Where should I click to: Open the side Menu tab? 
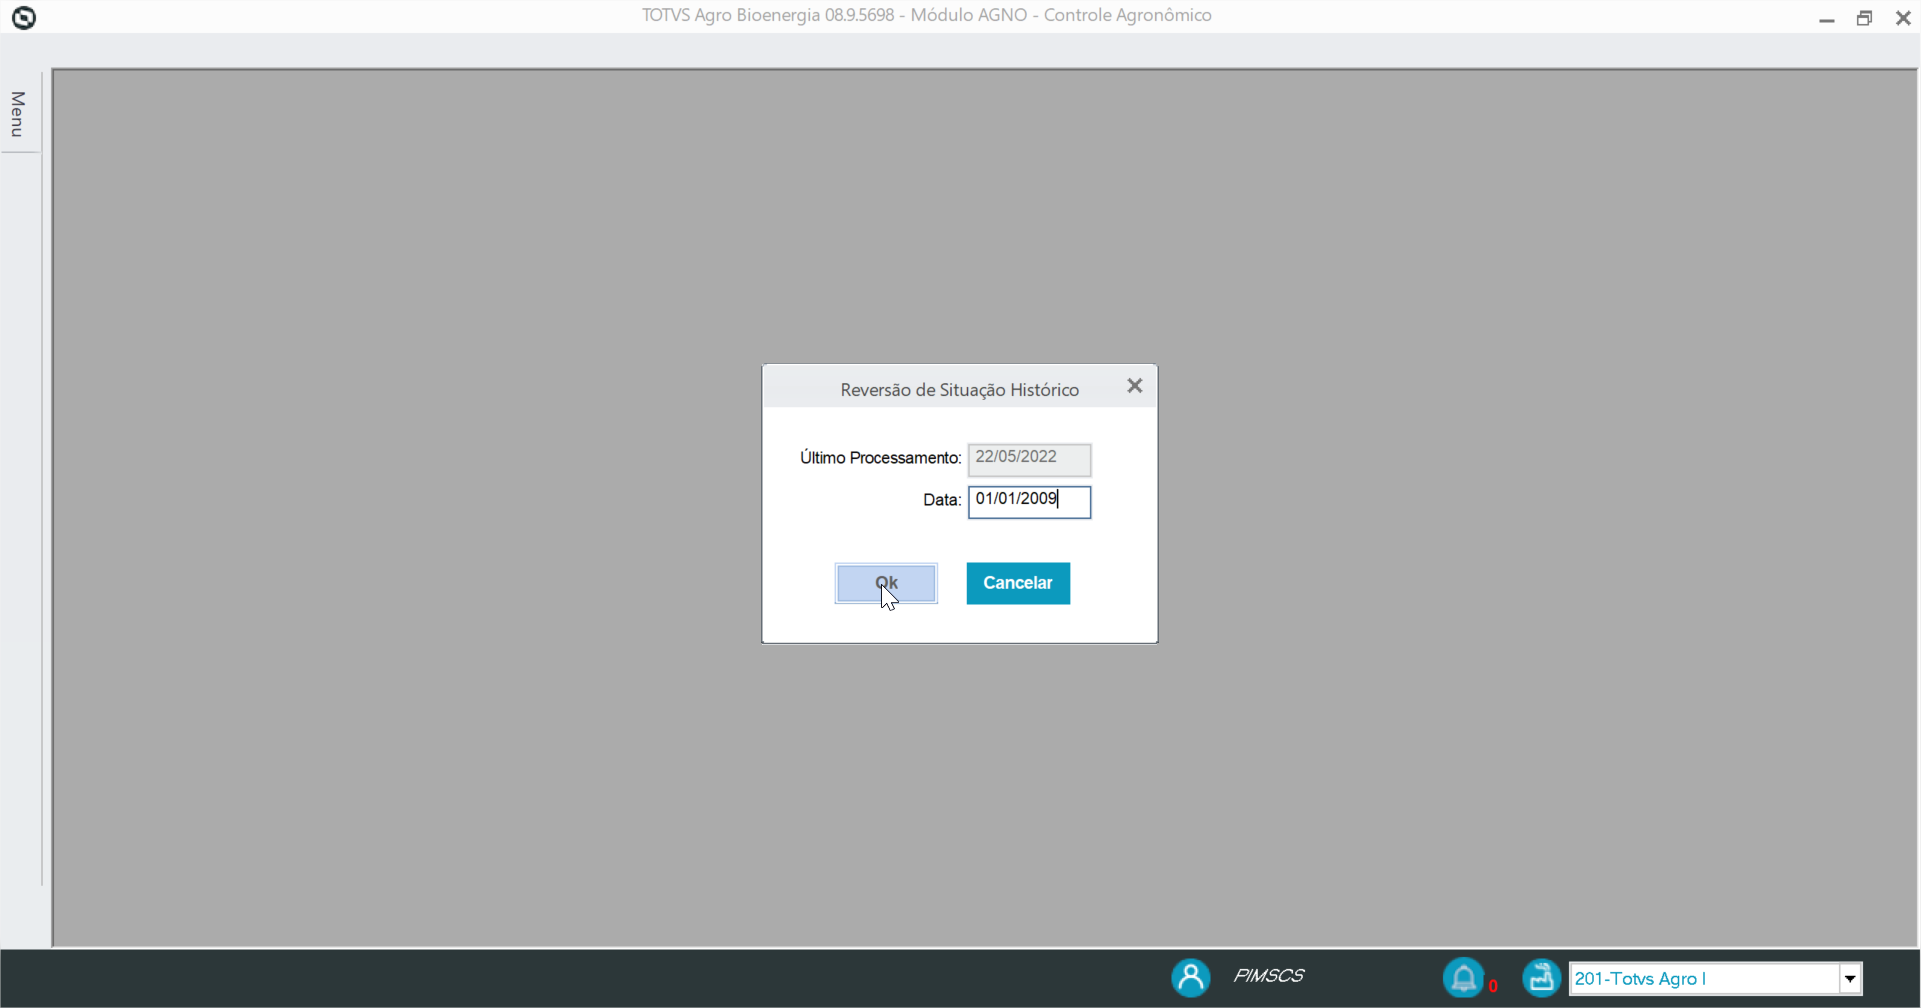click(17, 114)
